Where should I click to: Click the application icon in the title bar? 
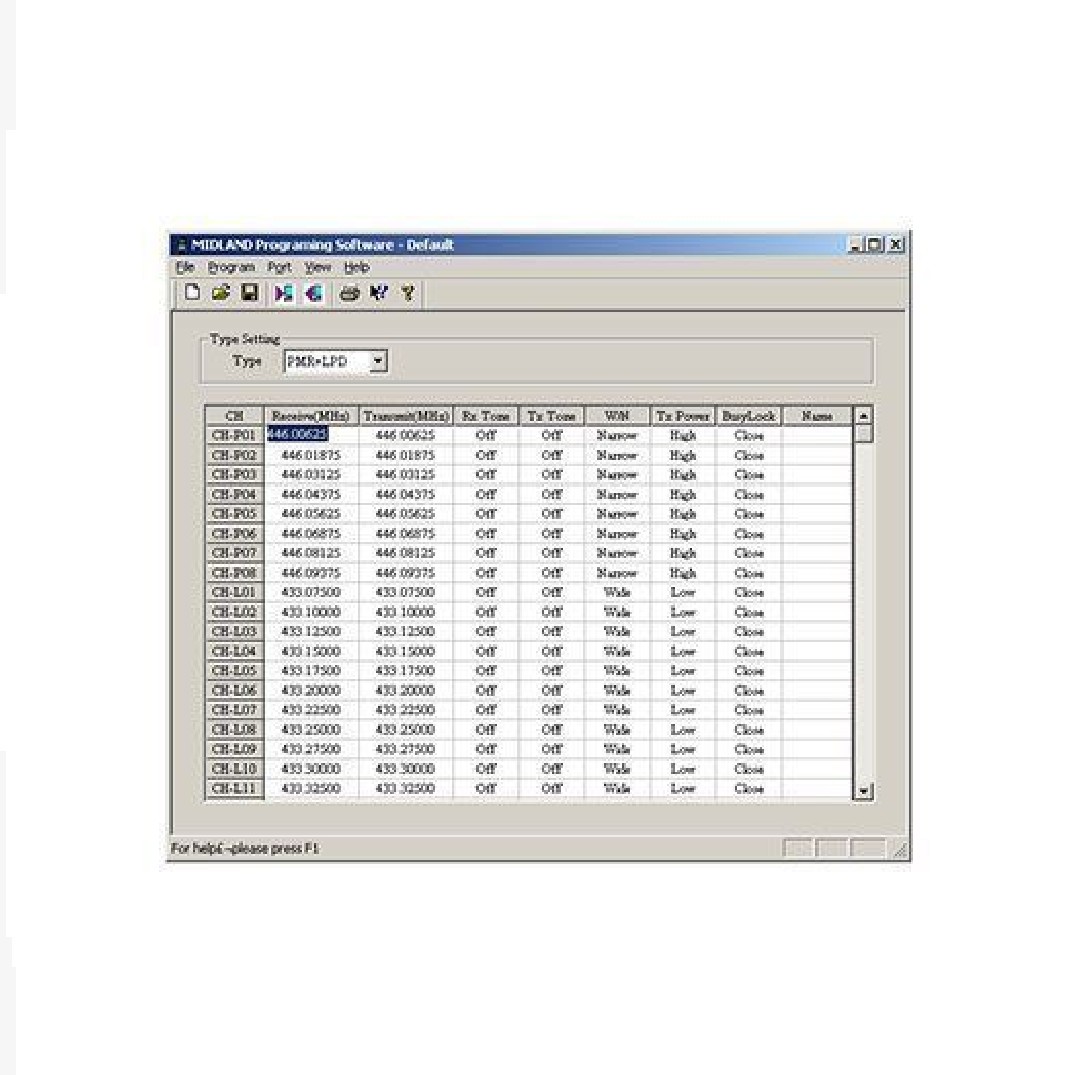pos(182,245)
